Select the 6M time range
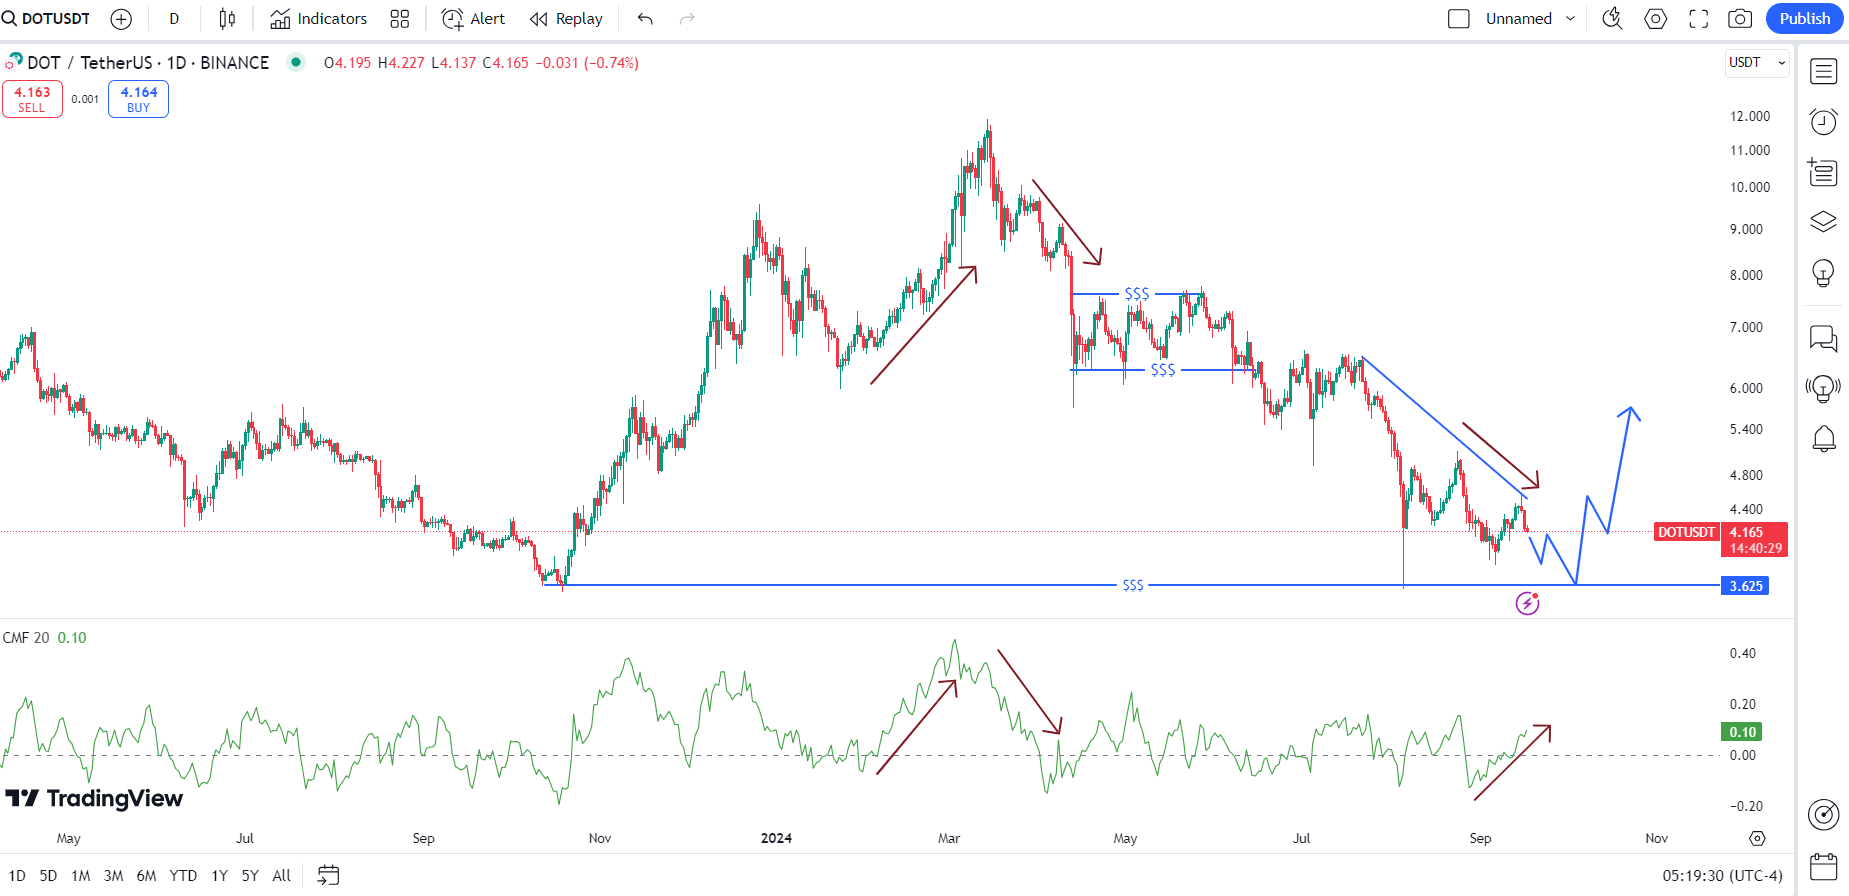 (x=146, y=875)
